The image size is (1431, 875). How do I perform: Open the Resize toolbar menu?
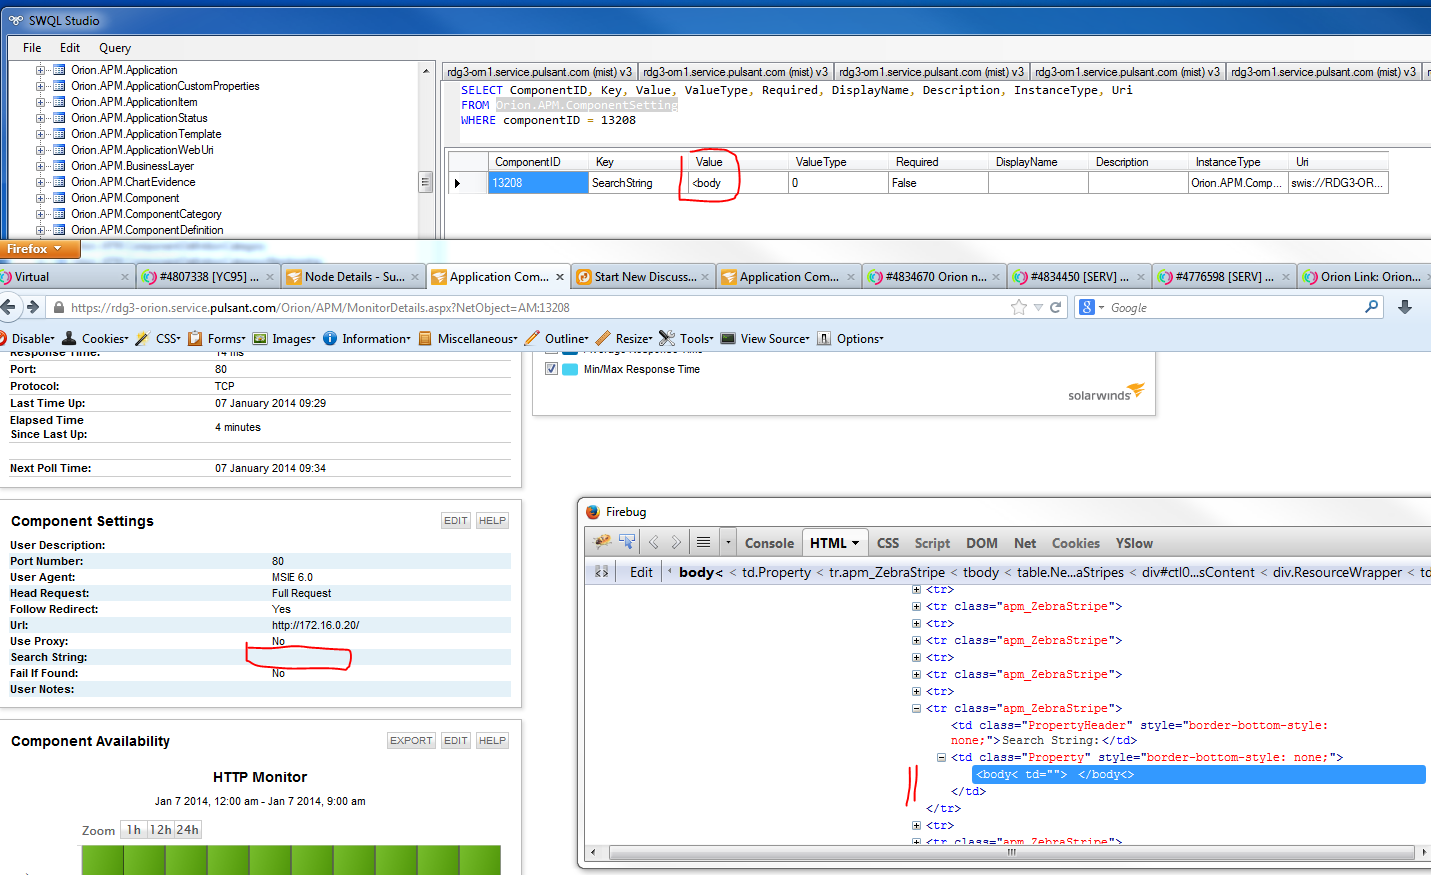click(x=625, y=339)
